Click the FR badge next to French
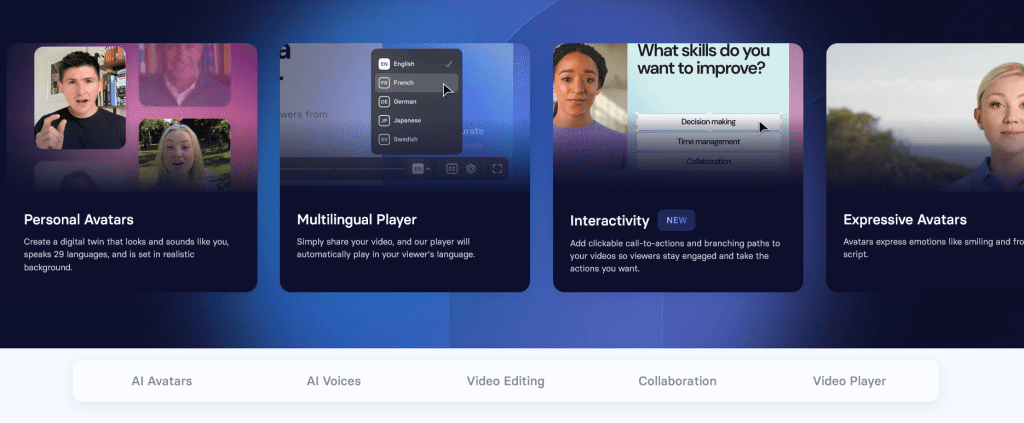1024x423 pixels. click(x=384, y=83)
